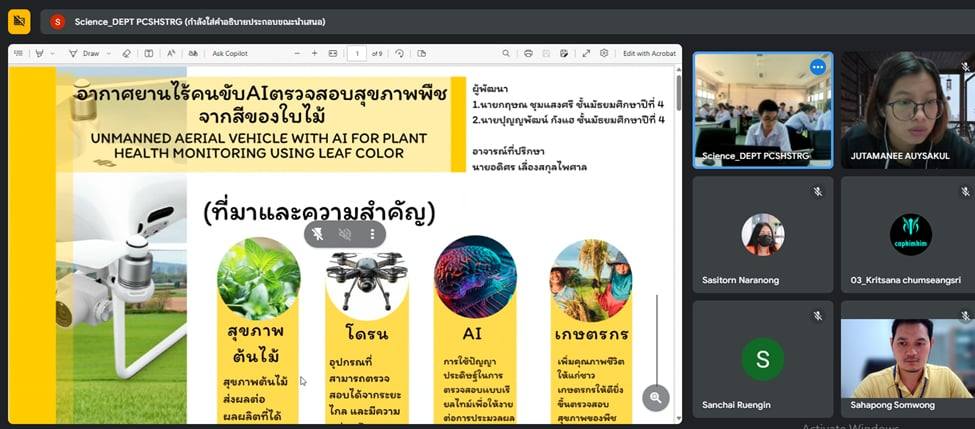This screenshot has width=975, height=429.
Task: Click the round zoom magnifier button on slide
Action: click(x=655, y=397)
